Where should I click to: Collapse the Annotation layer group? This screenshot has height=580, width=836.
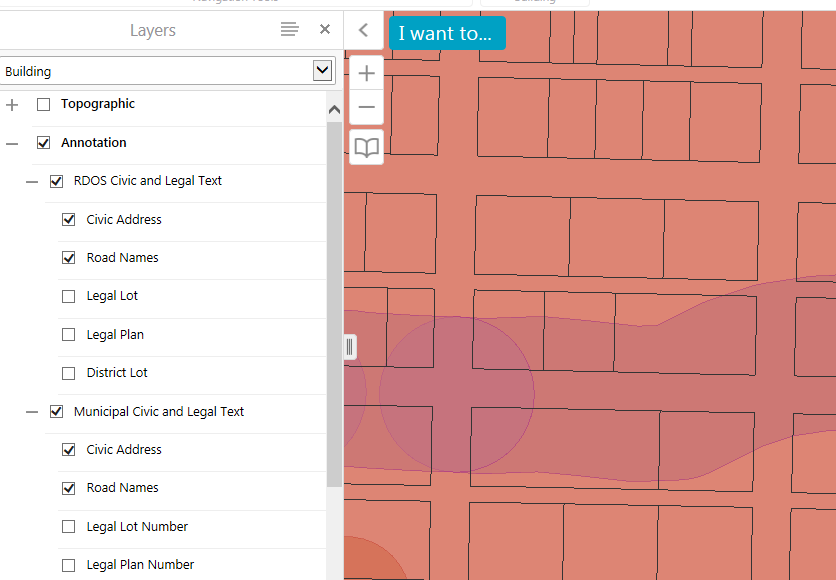[12, 143]
